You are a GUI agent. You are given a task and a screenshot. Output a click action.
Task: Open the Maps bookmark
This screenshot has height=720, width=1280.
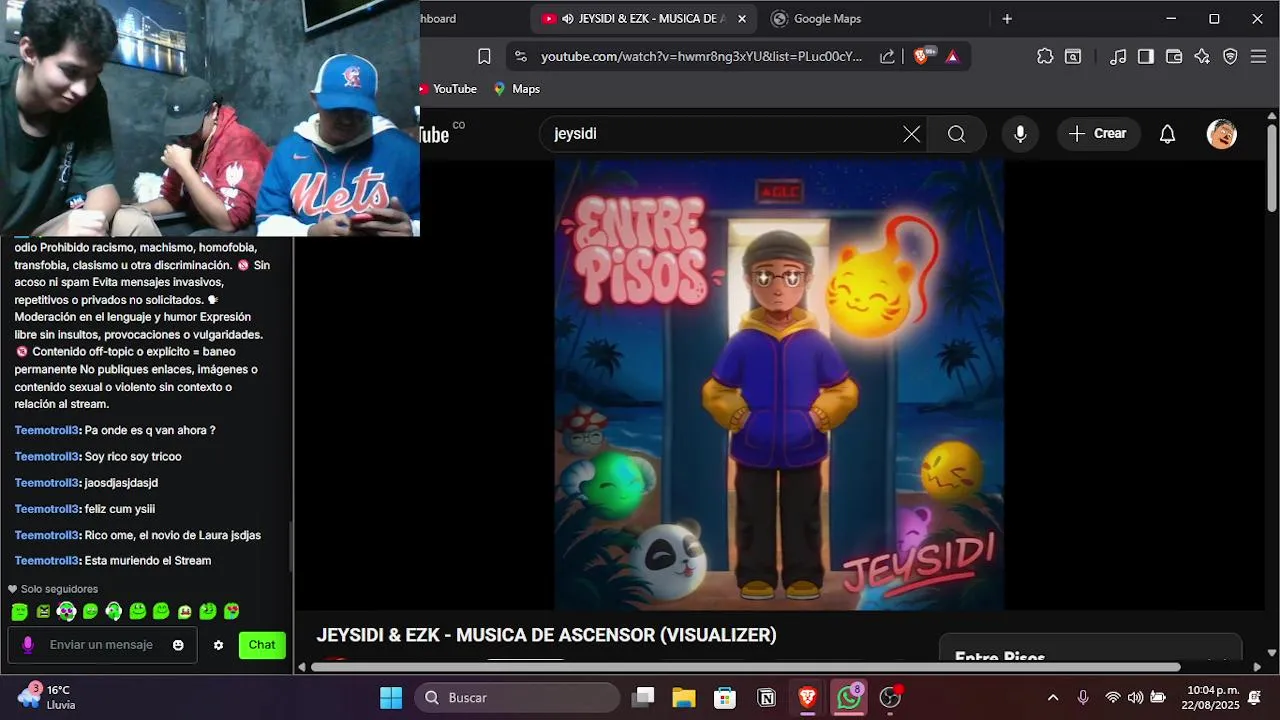[x=516, y=89]
